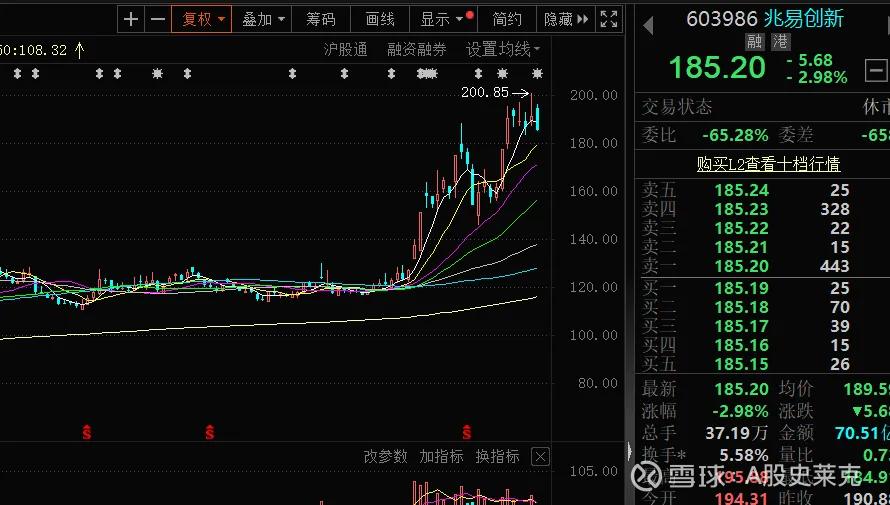The height and width of the screenshot is (505, 890).
Task: Expand 设置均线 dropdown
Action: (503, 50)
